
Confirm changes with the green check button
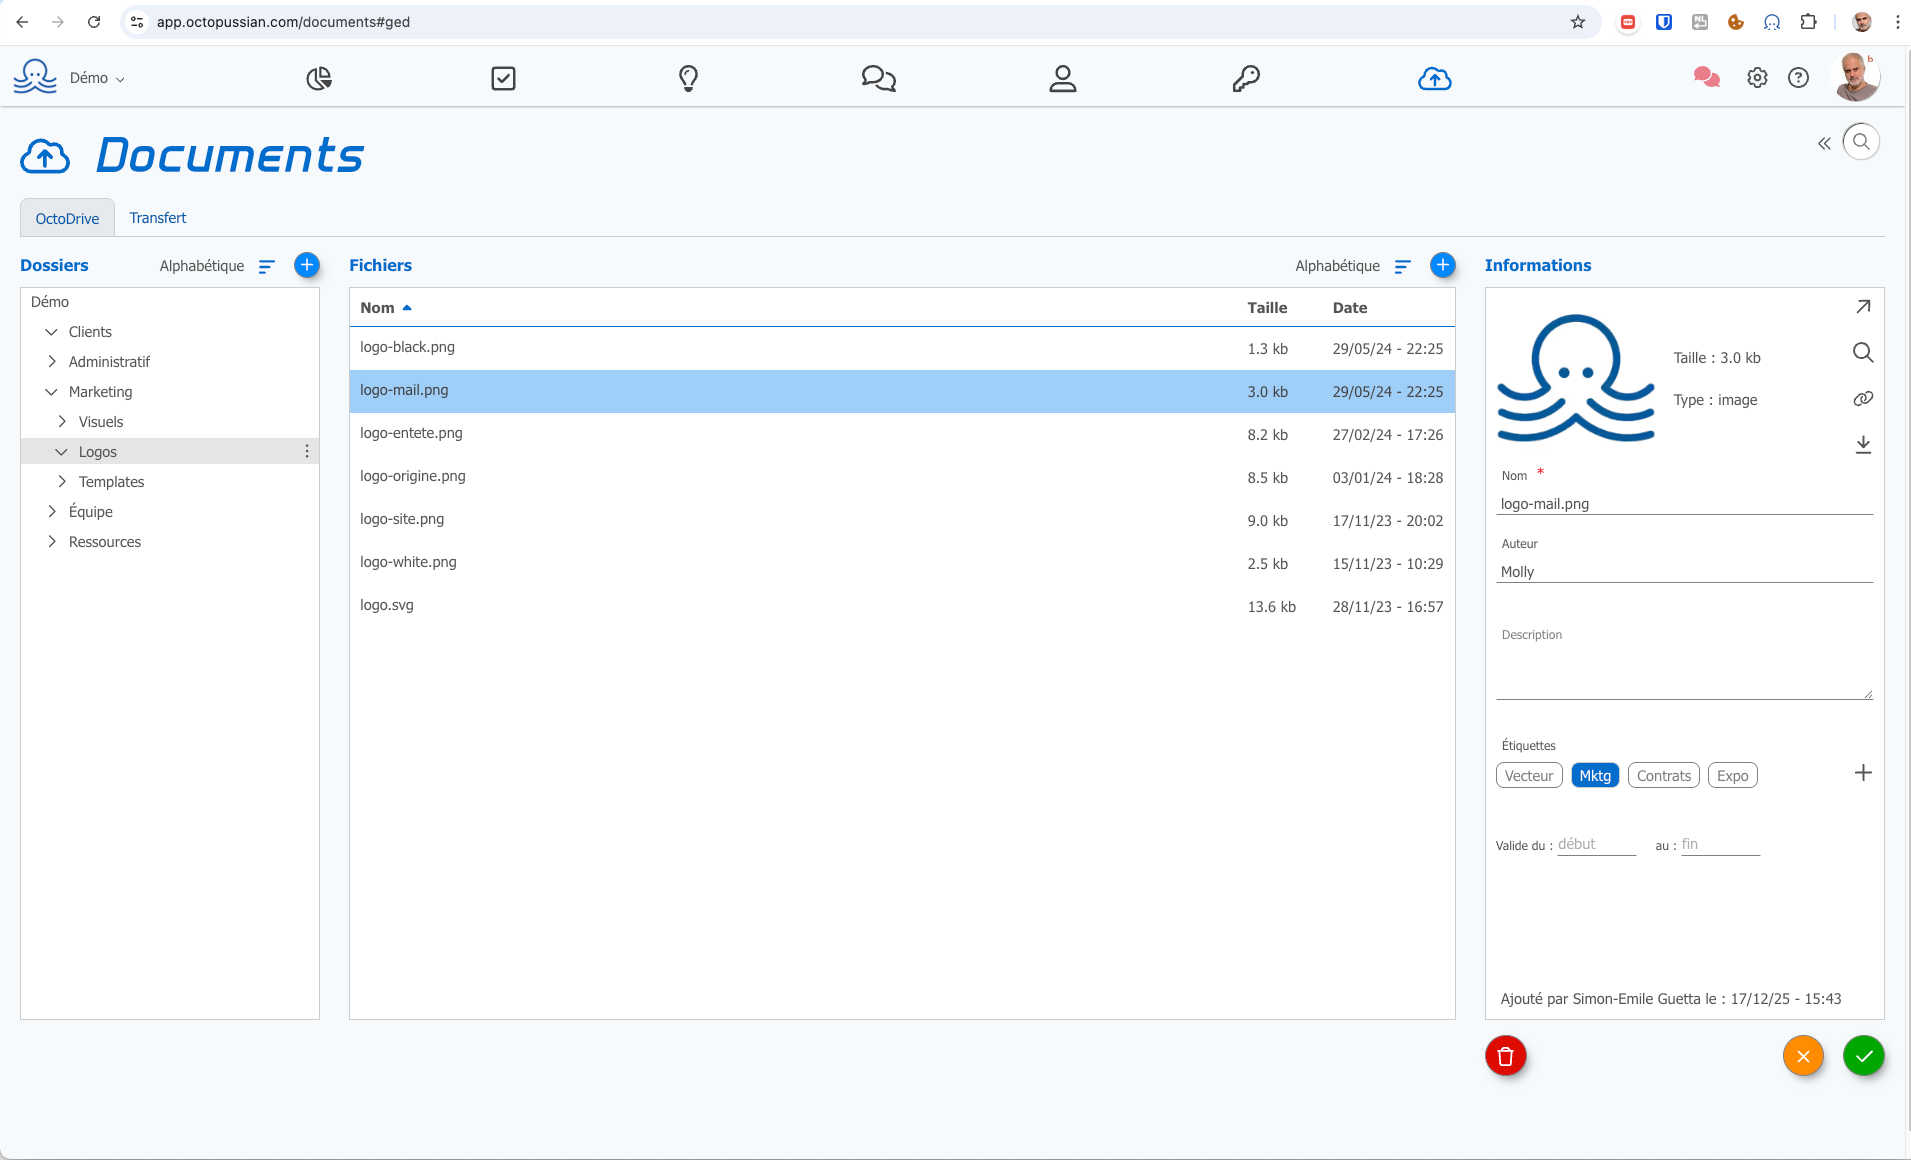[1862, 1055]
